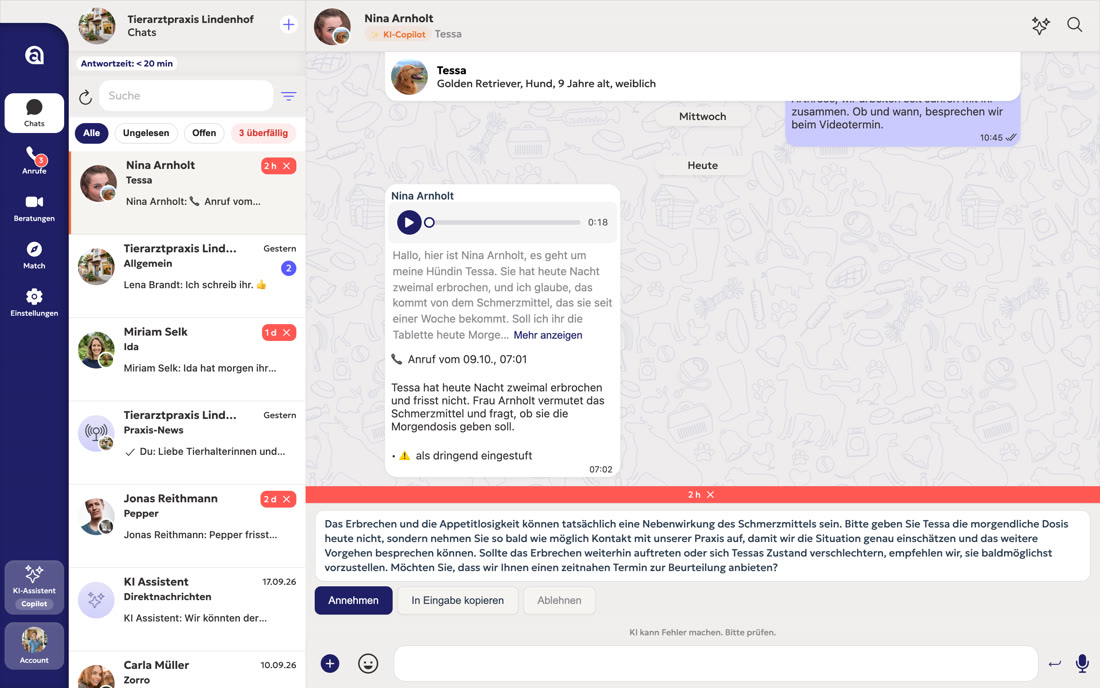The image size is (1100, 688).
Task: Dismiss the 1d overdue badge on Miriam Selk chat
Action: tap(286, 332)
